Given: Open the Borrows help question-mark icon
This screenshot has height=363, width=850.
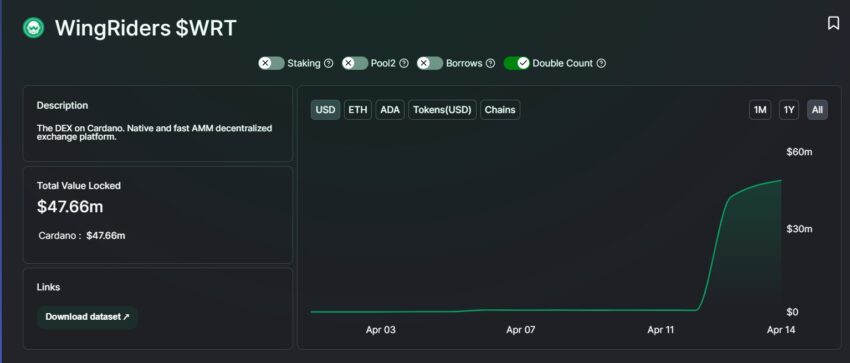Looking at the screenshot, I should click(x=490, y=63).
